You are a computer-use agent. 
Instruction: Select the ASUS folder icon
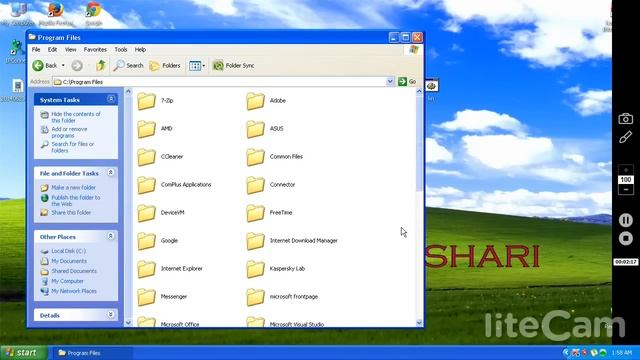click(256, 129)
